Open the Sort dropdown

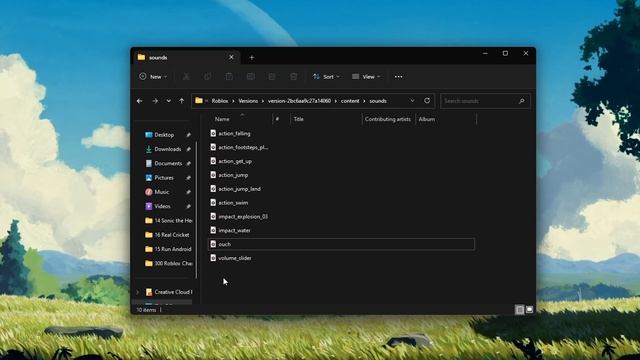pos(326,77)
